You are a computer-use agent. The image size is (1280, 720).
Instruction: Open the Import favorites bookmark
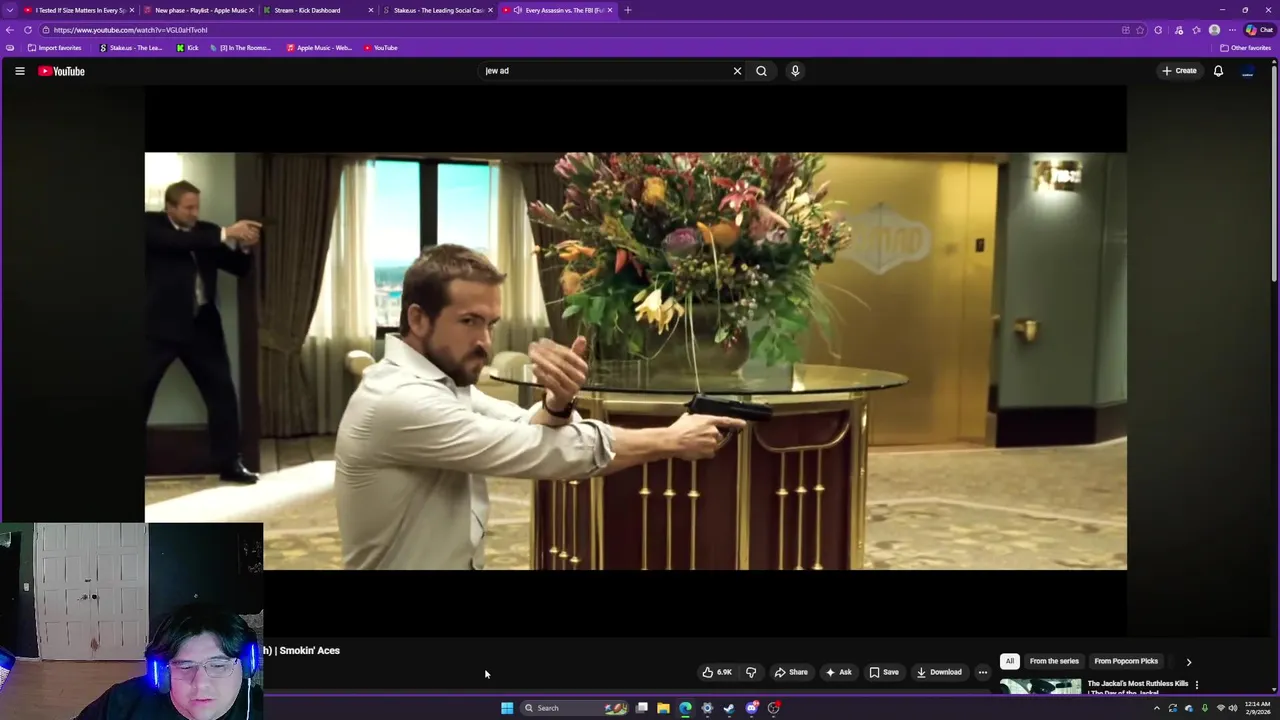click(54, 48)
